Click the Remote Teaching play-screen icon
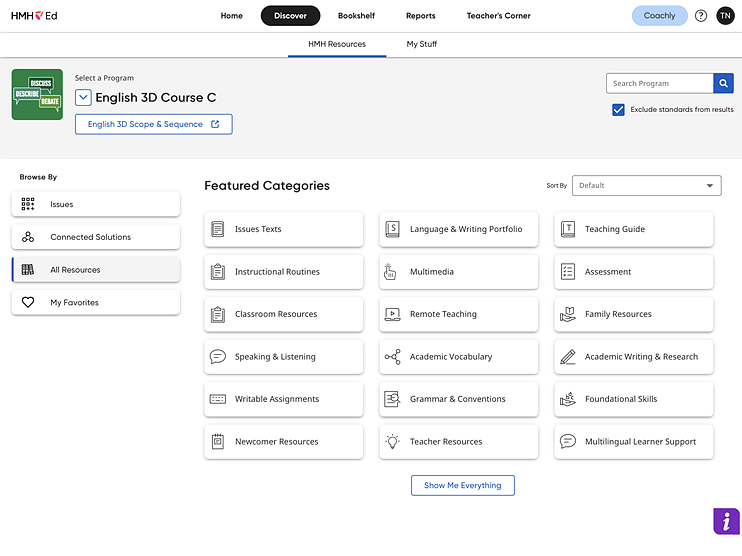Viewport: 742px width, 556px height. 392,314
